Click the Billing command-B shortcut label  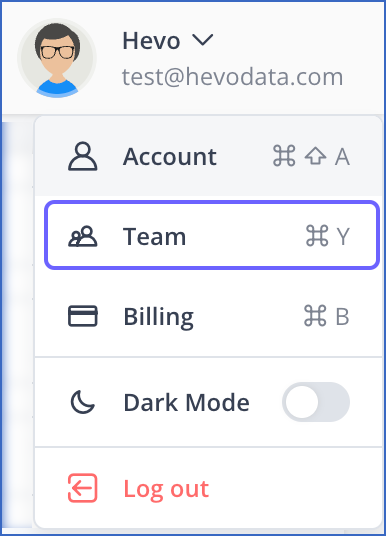pos(327,316)
